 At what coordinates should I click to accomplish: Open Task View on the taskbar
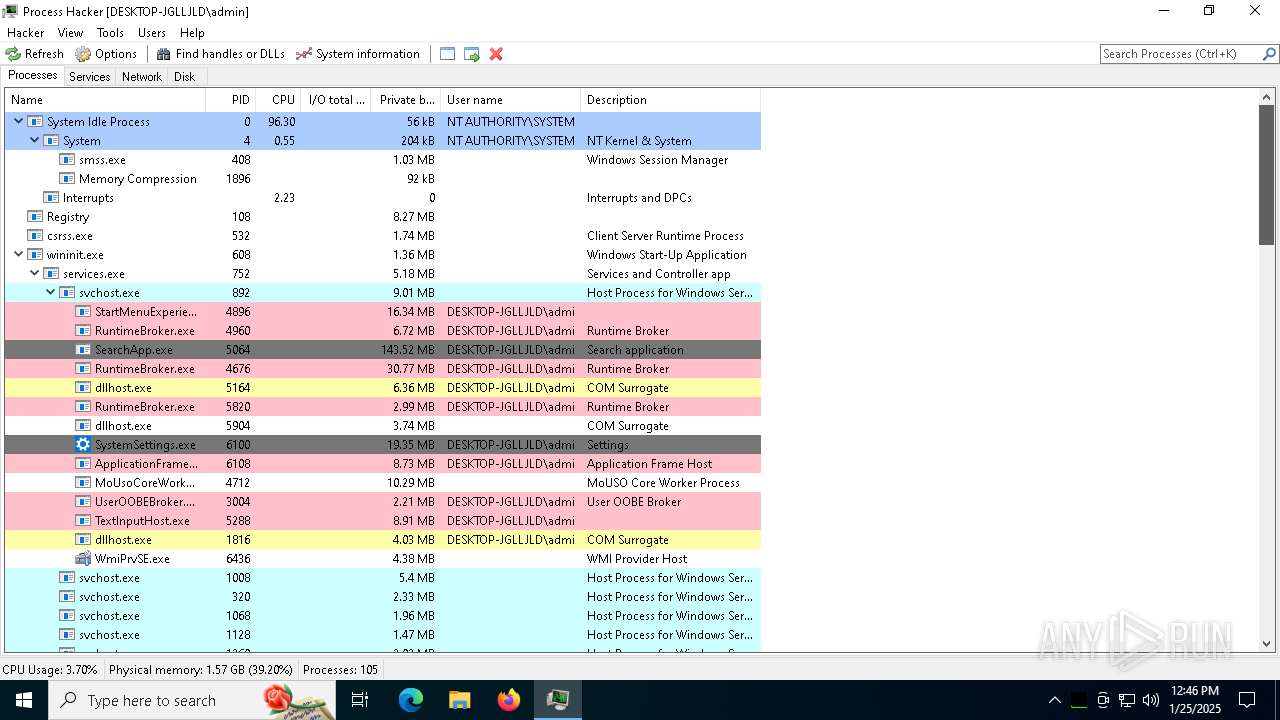[360, 700]
